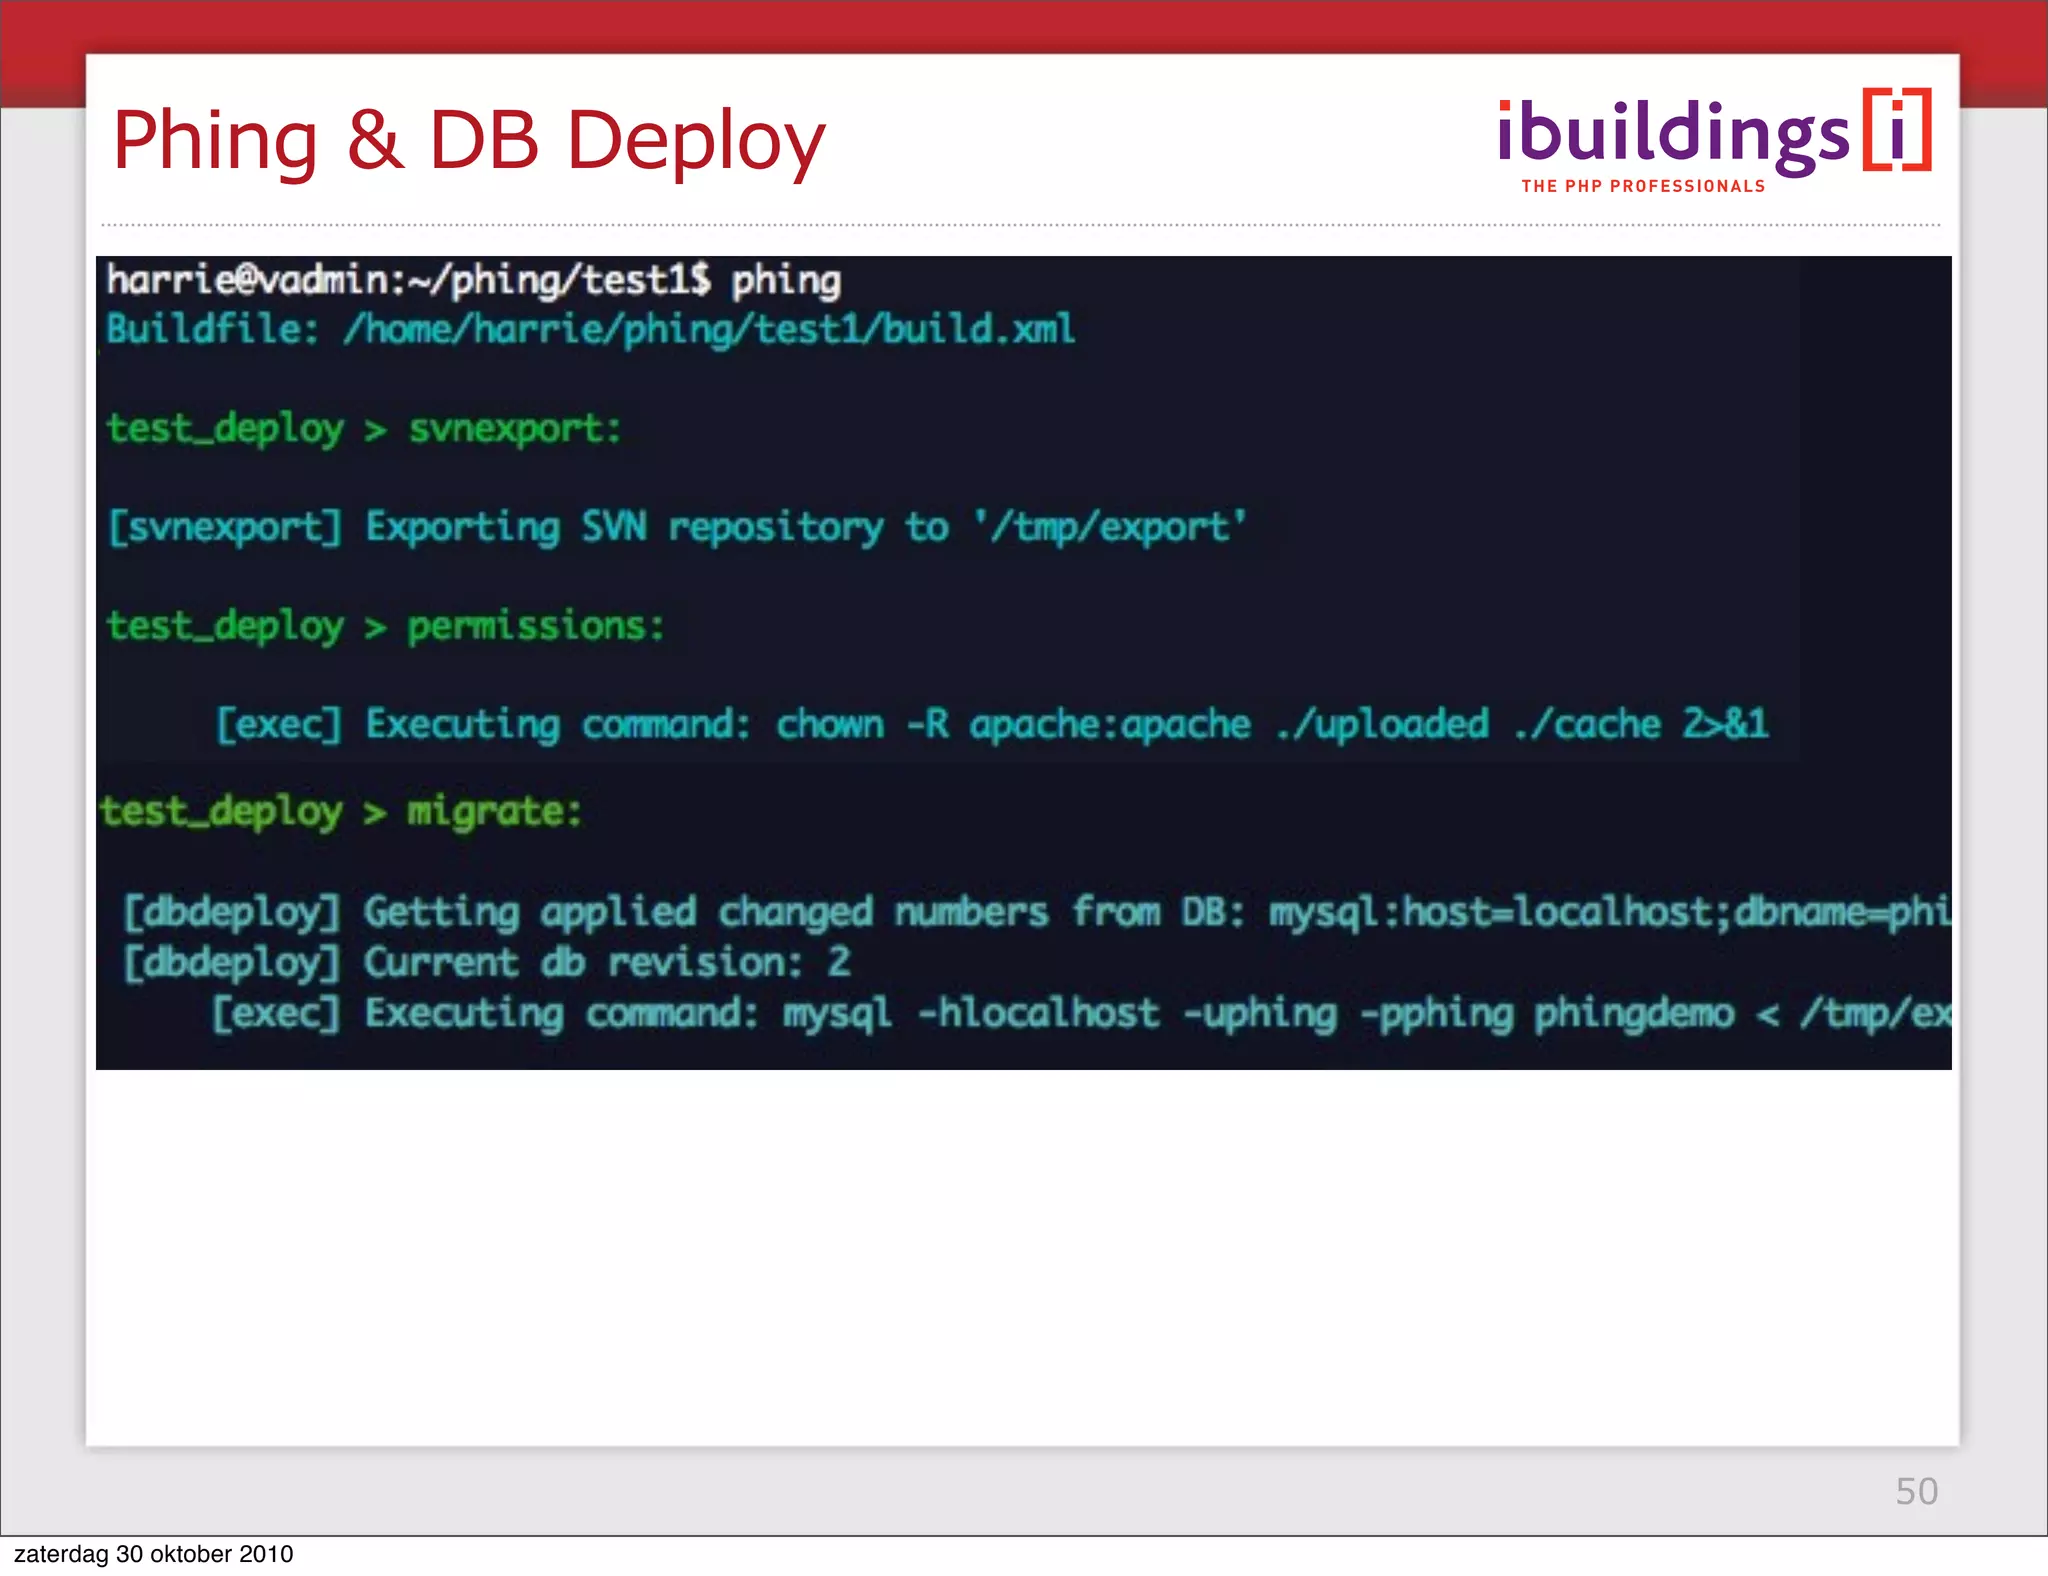Click the word phing after the prompt
Viewport: 2048px width, 1576px height.
click(786, 281)
